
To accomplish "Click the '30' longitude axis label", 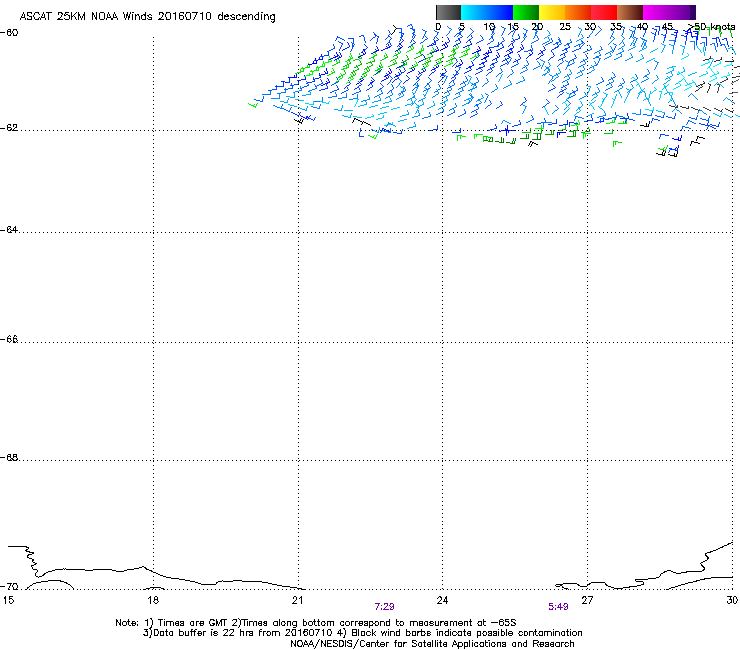I will 732,600.
